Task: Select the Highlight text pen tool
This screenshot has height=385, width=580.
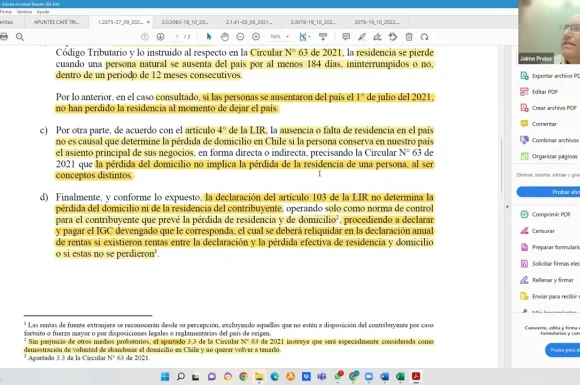Action: (362, 37)
